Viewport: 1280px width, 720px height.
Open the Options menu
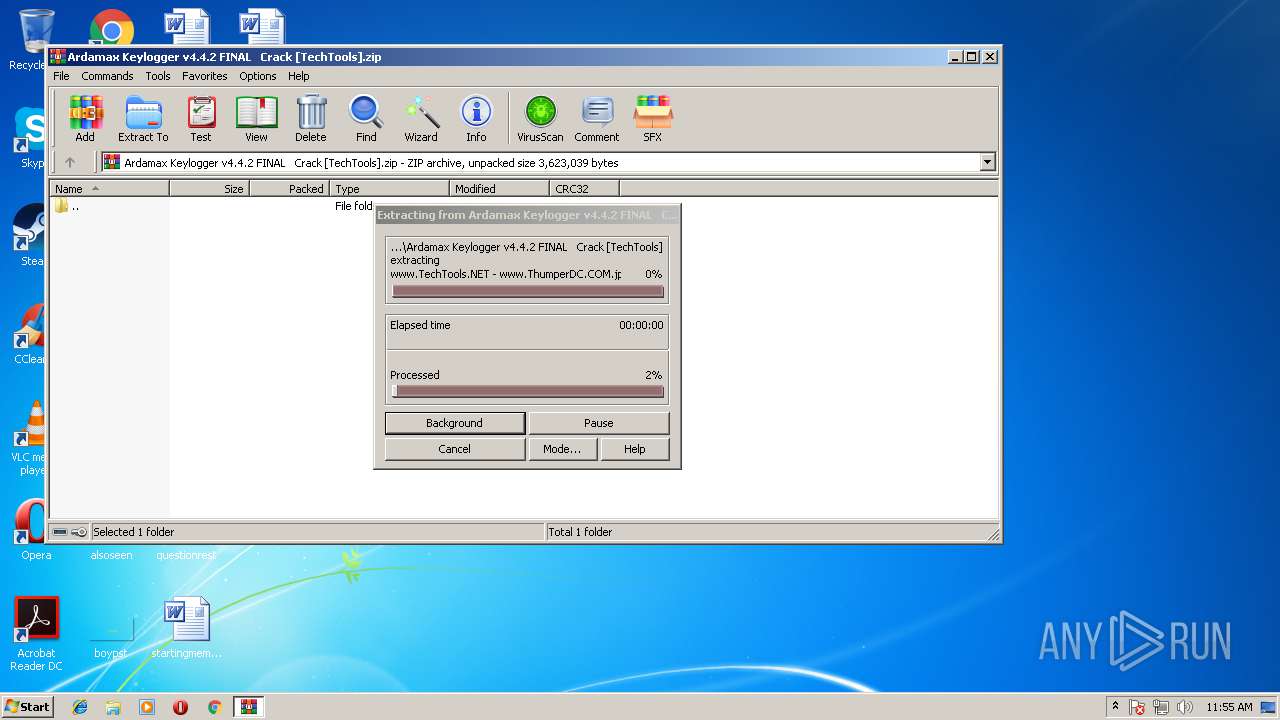tap(258, 76)
